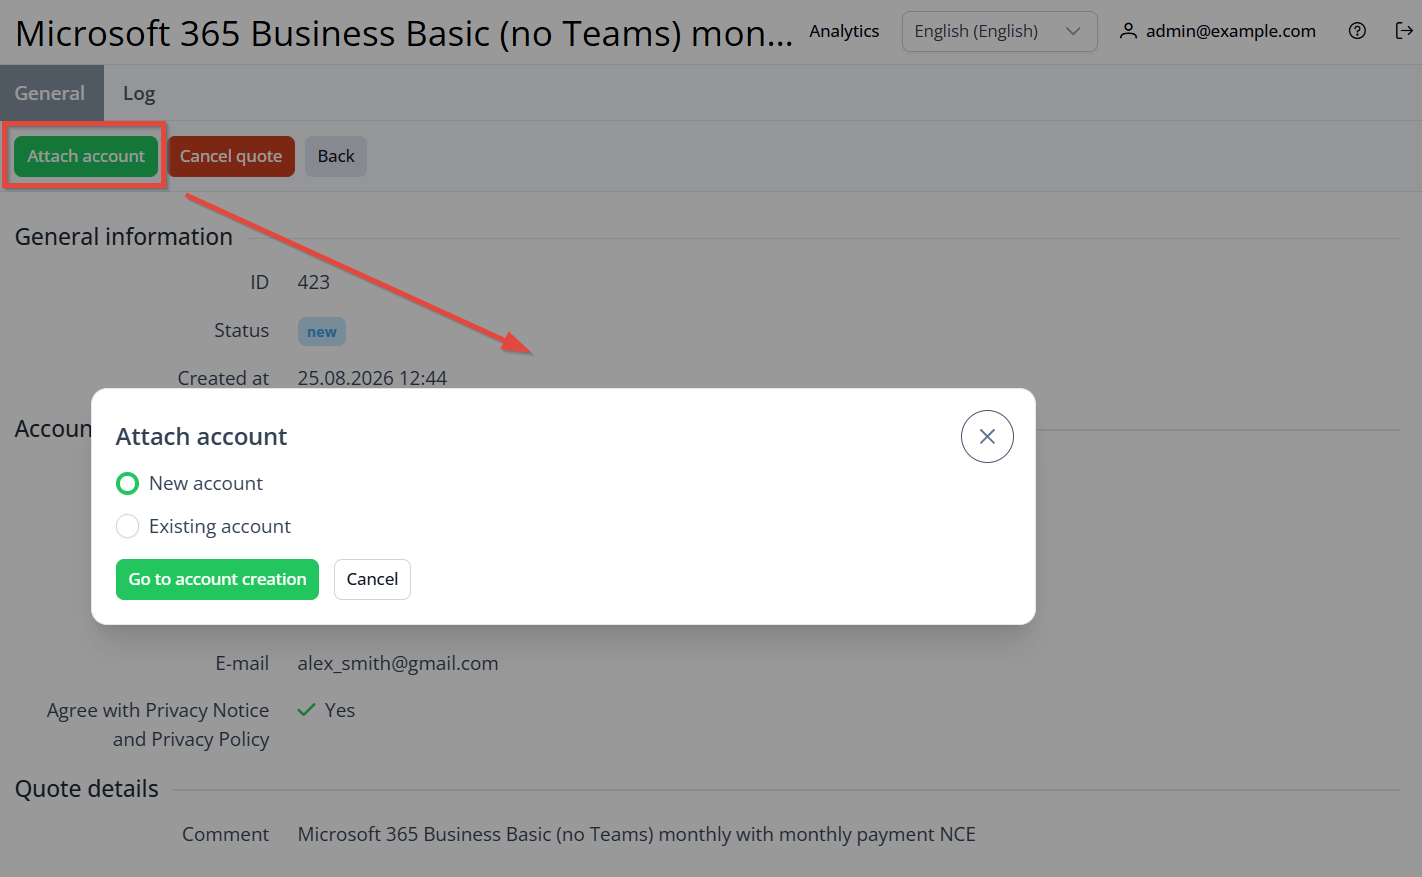Select the New account radio option
Viewport: 1422px width, 877px height.
(128, 484)
